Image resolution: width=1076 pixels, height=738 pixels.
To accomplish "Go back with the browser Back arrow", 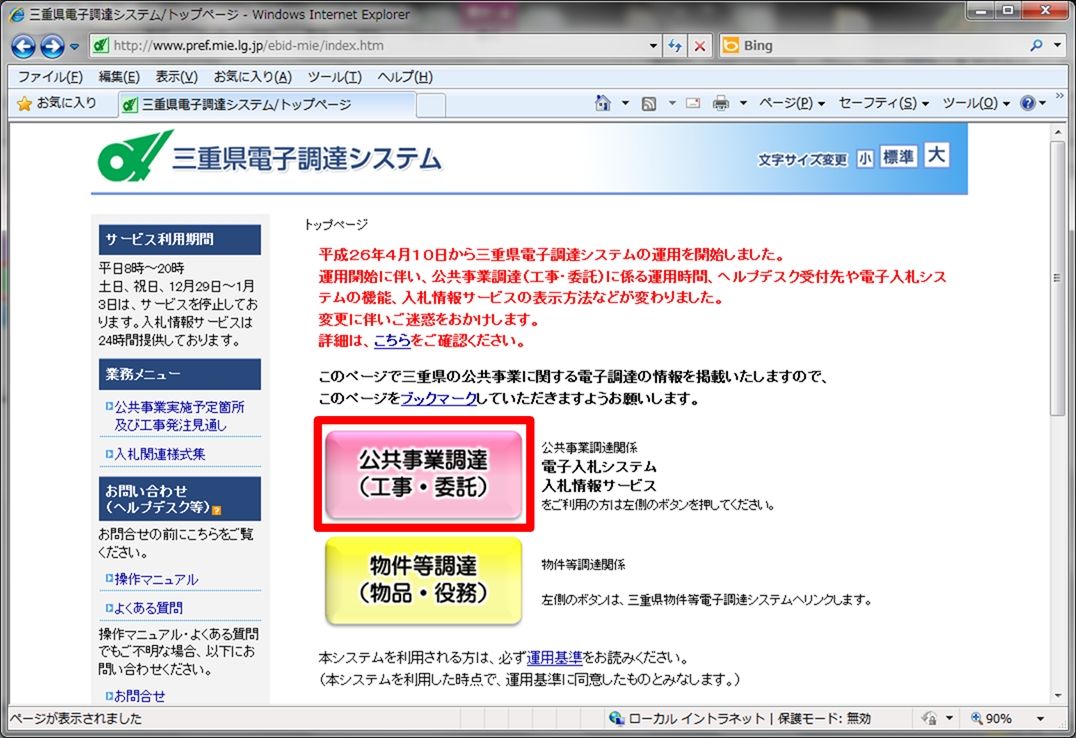I will [23, 46].
